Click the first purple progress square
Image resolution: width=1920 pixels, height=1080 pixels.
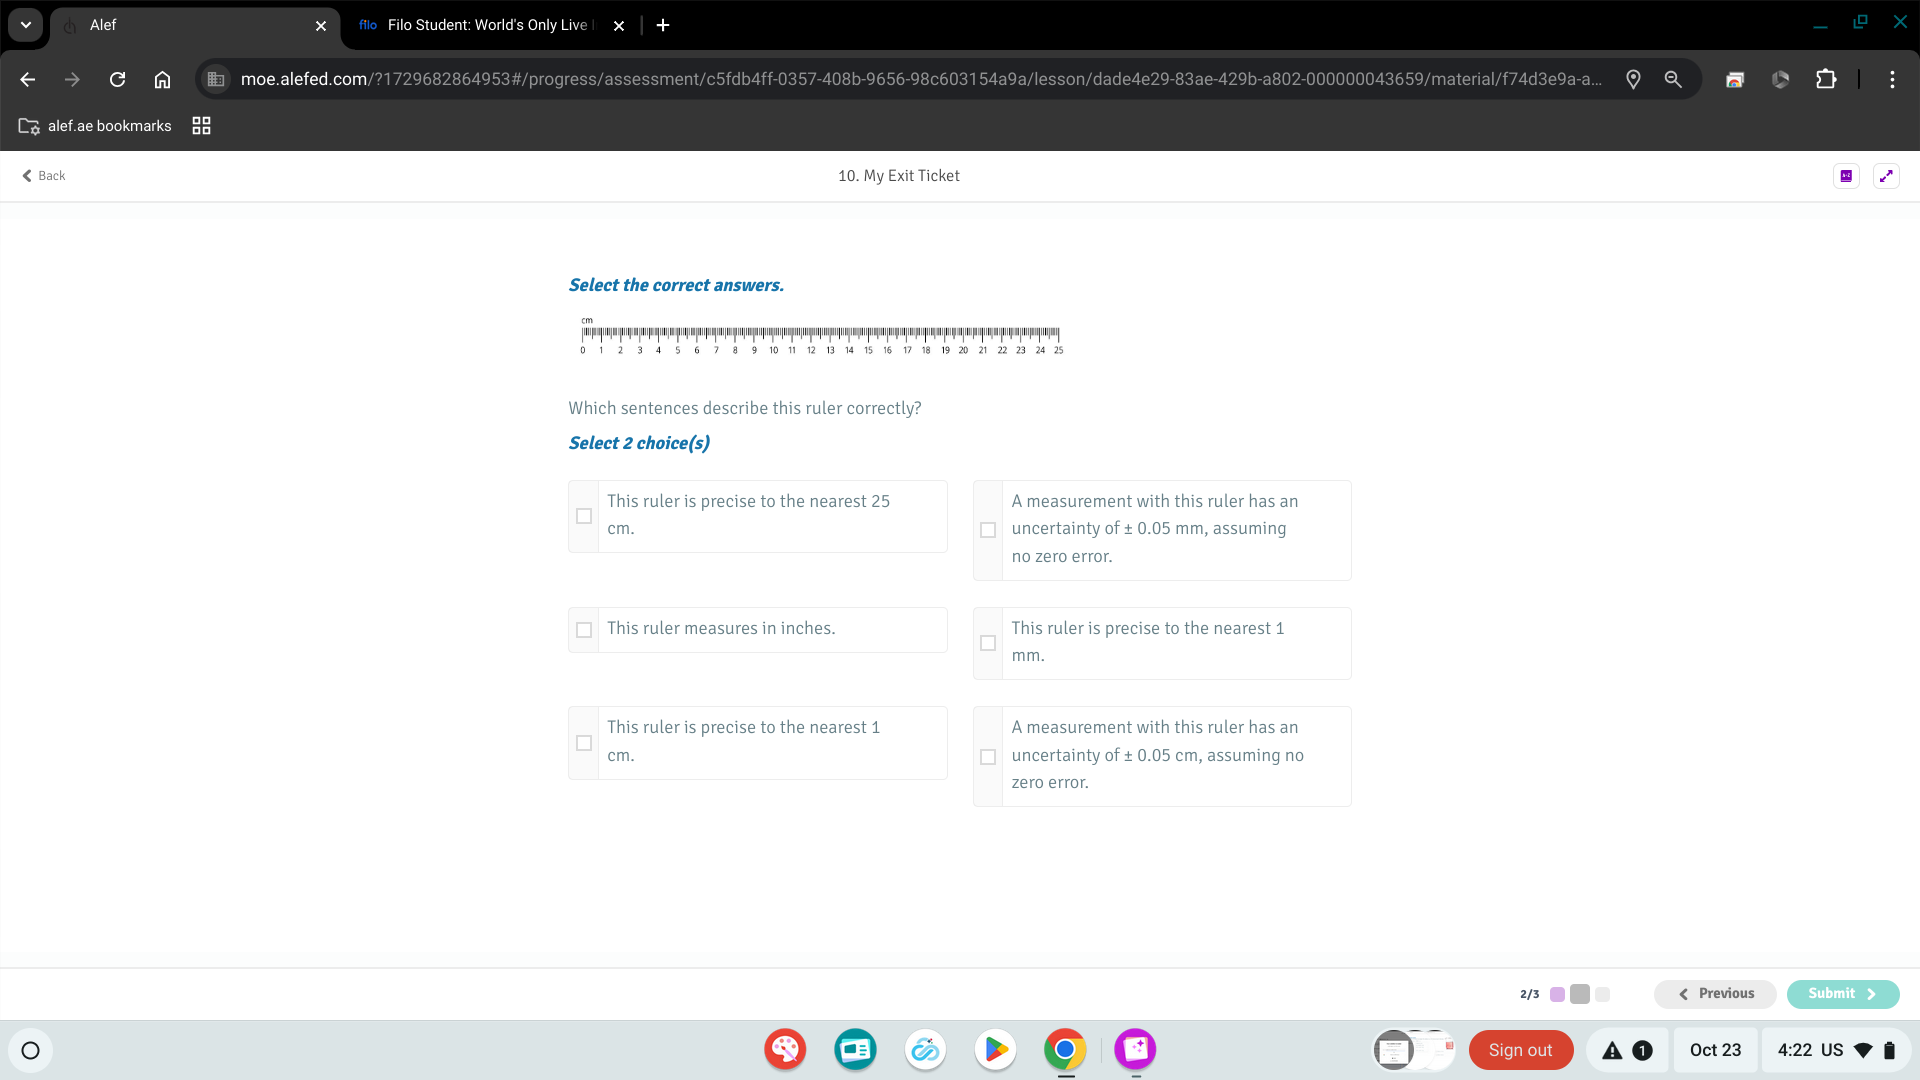tap(1557, 994)
